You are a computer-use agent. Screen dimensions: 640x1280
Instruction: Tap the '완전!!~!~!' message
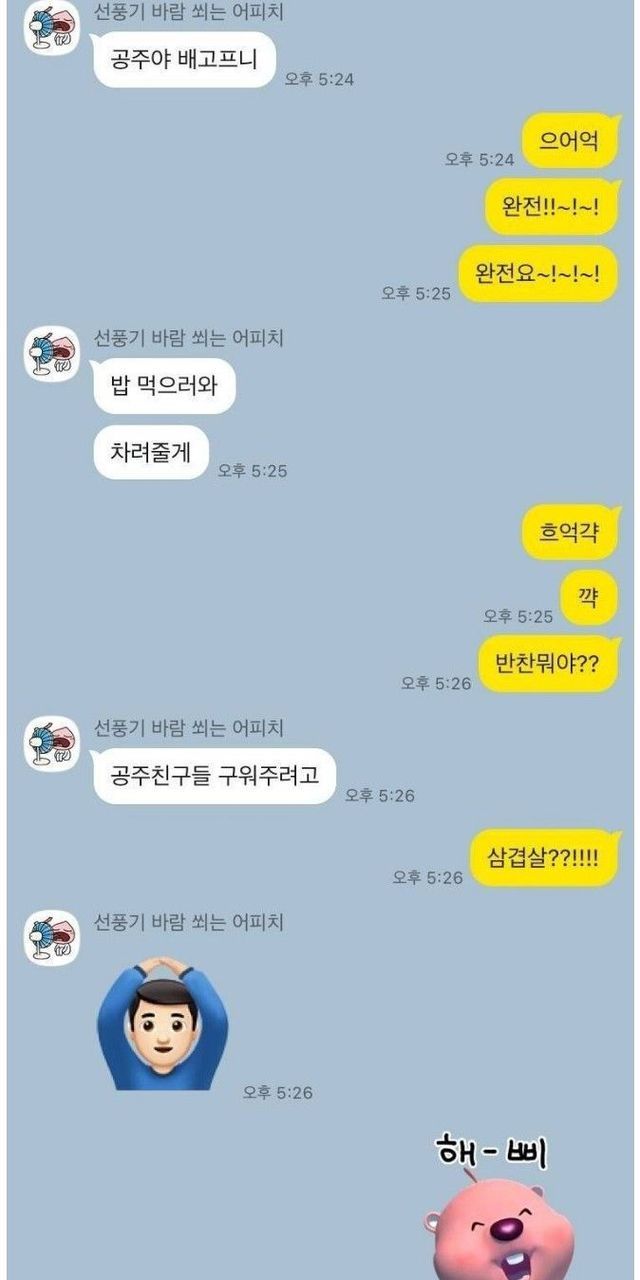pyautogui.click(x=552, y=207)
